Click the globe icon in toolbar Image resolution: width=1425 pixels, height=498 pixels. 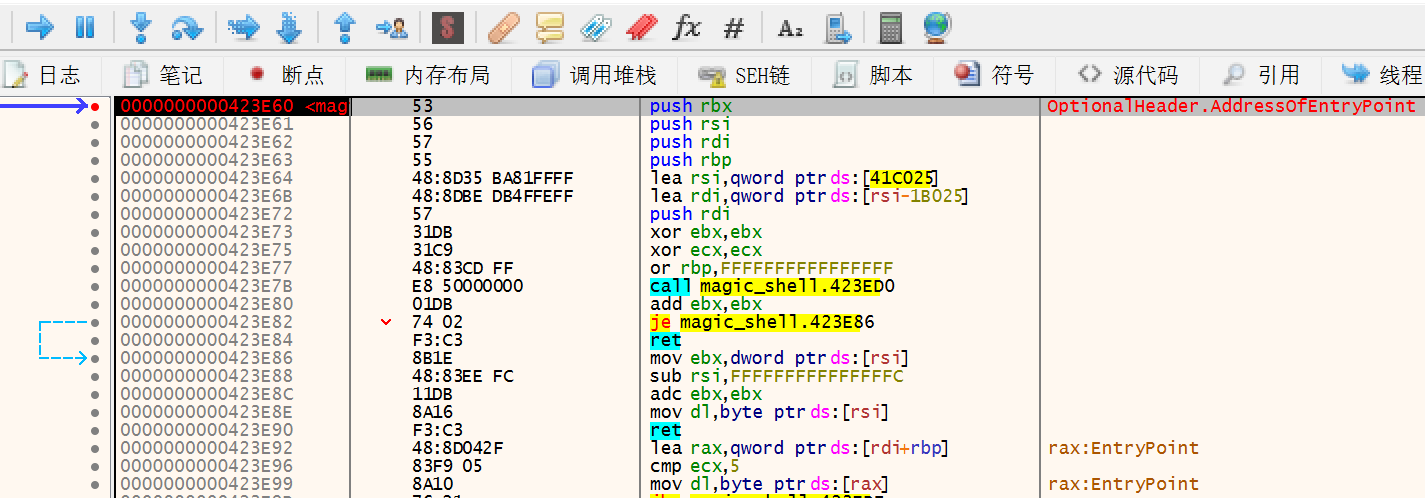pos(937,27)
